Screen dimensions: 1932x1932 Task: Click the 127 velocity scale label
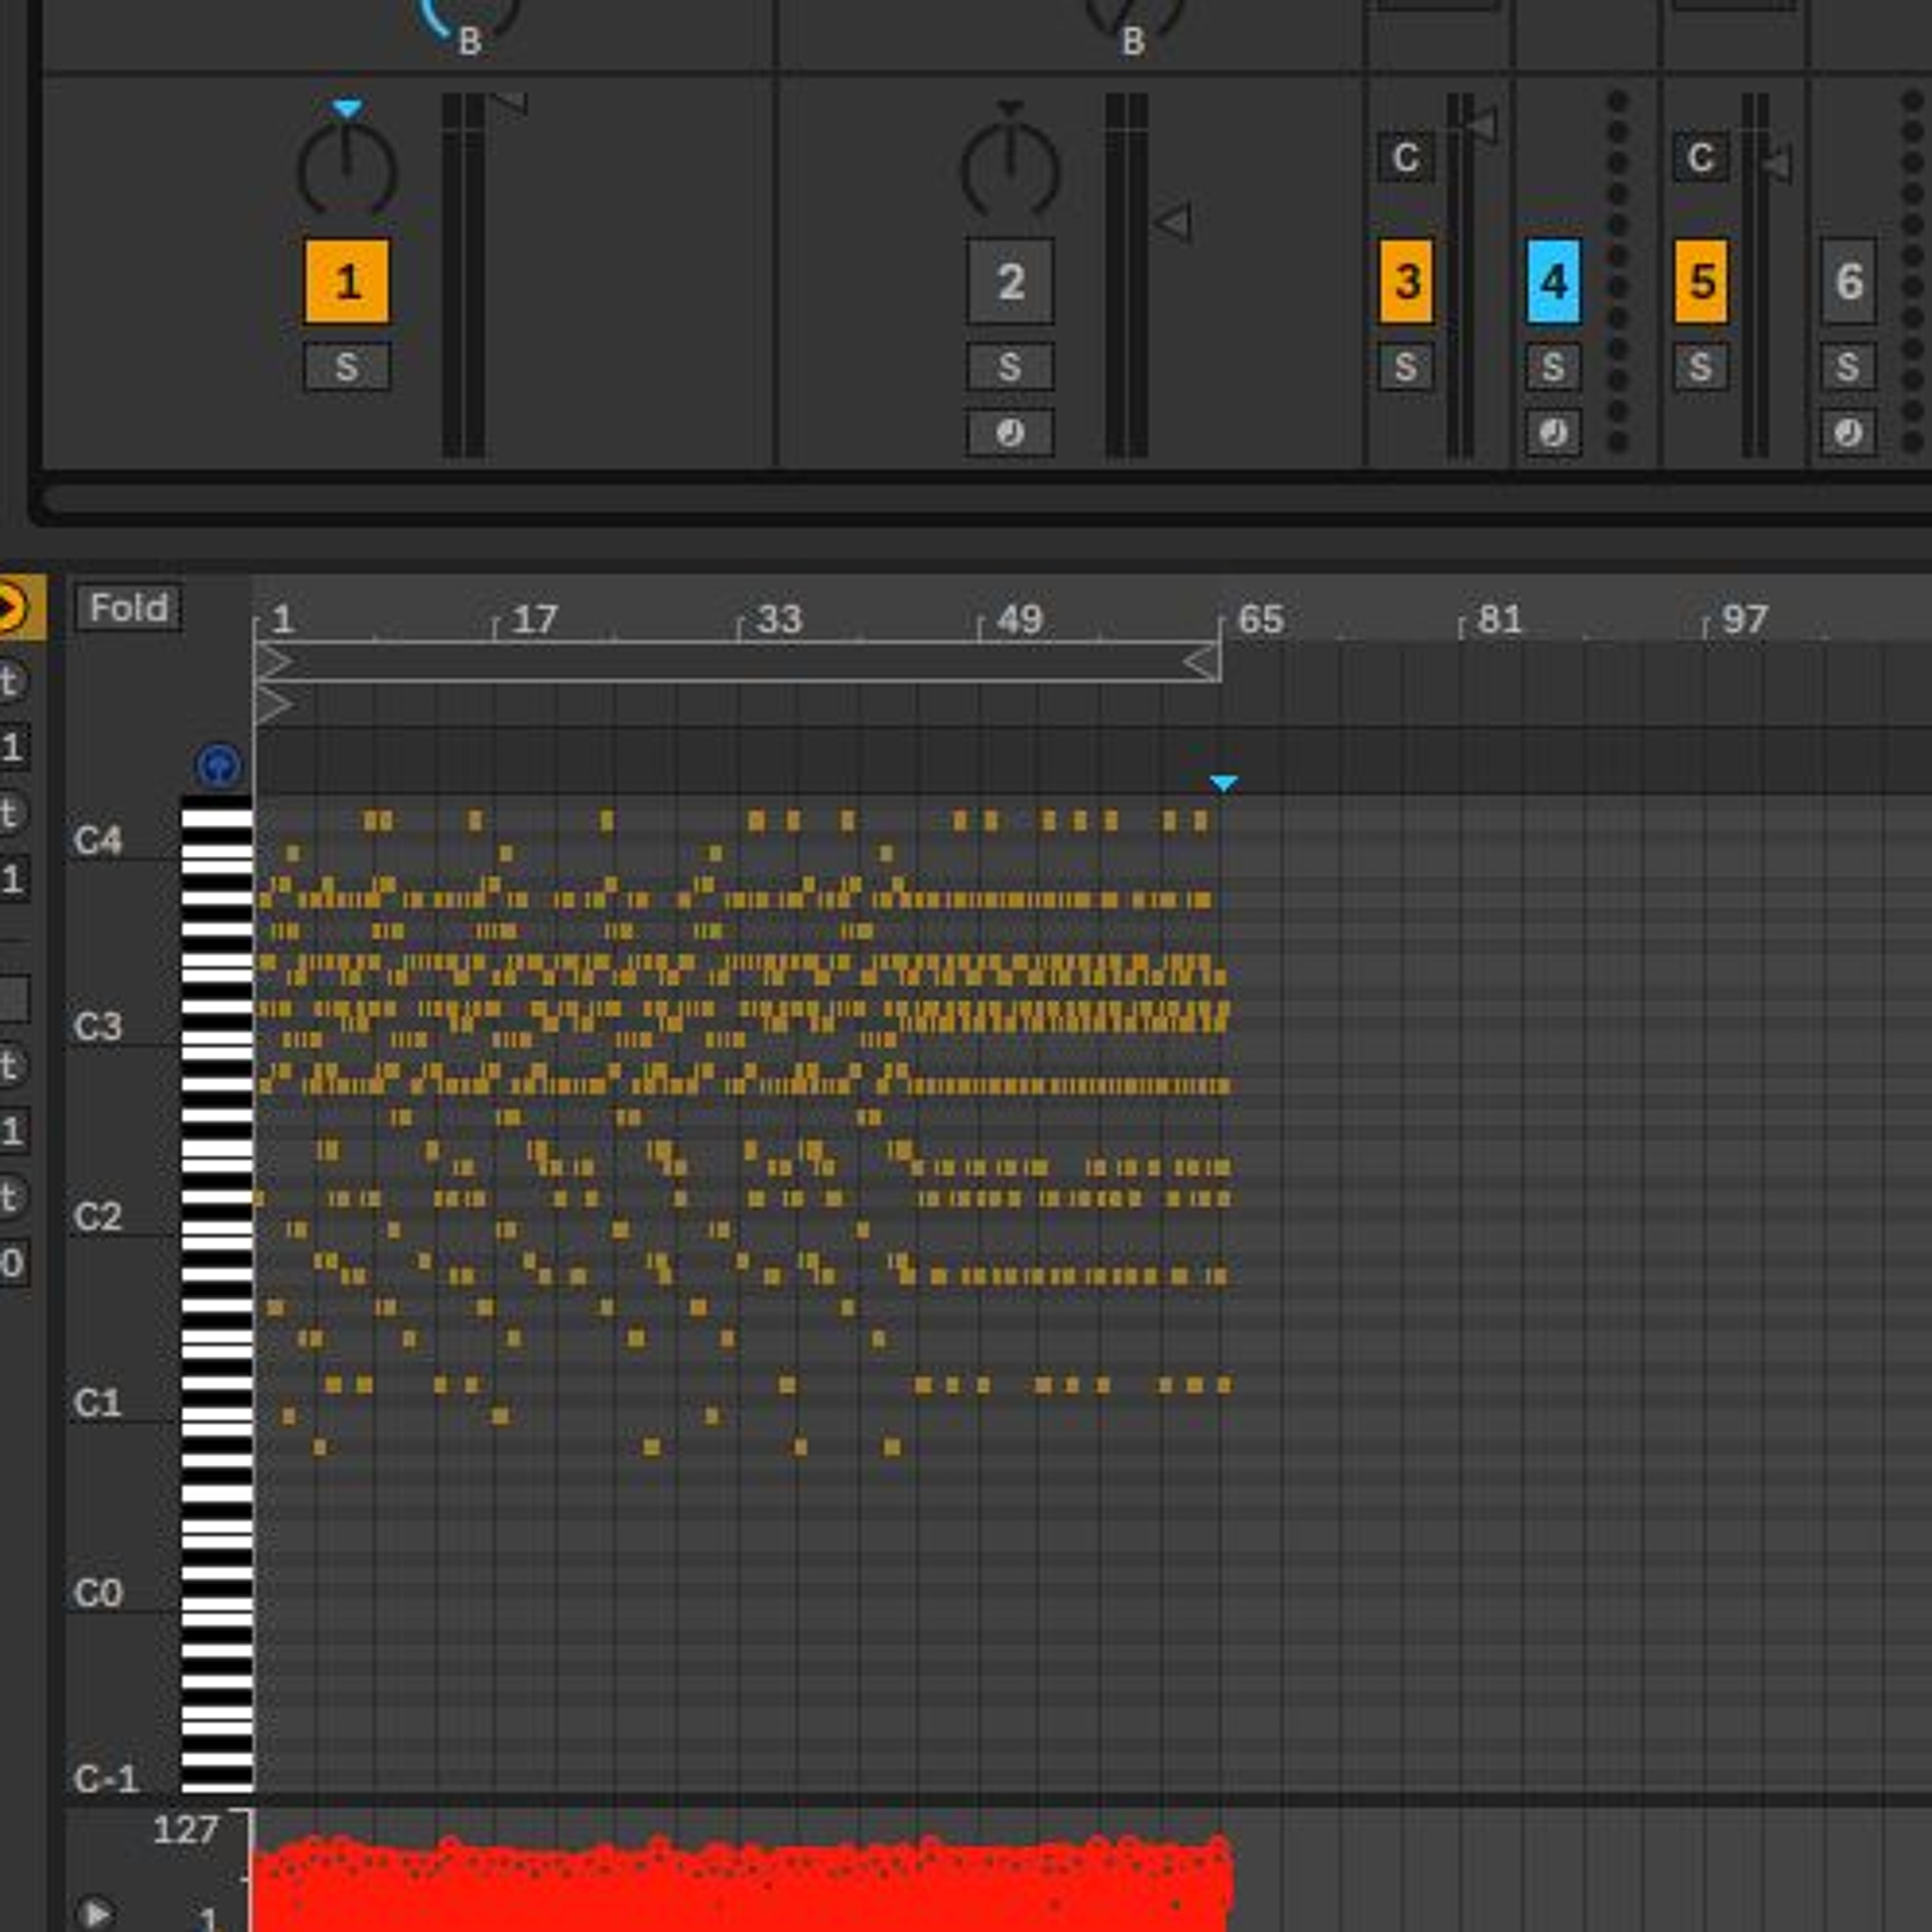coord(185,1830)
